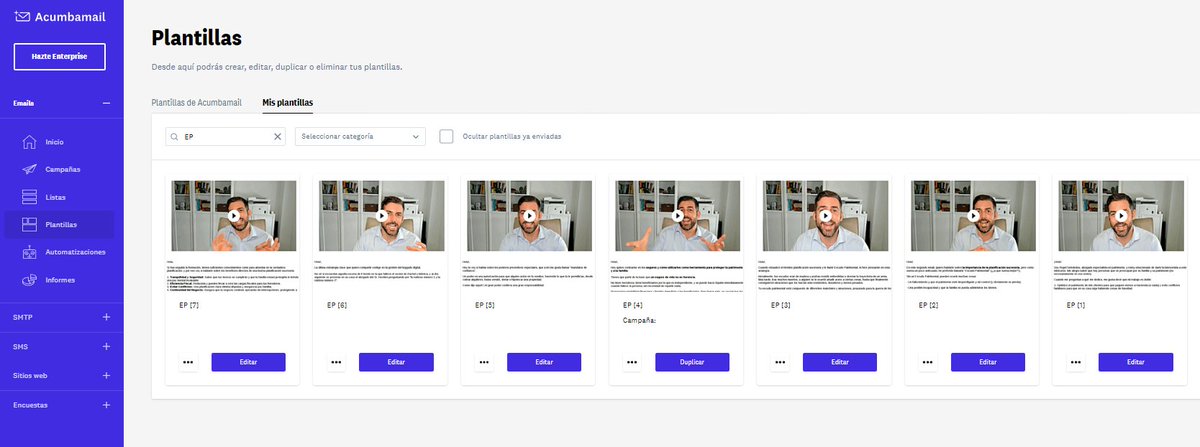Screen dimensions: 1200x447
Task: Open the Seleccionar categoría dropdown
Action: [x=360, y=136]
